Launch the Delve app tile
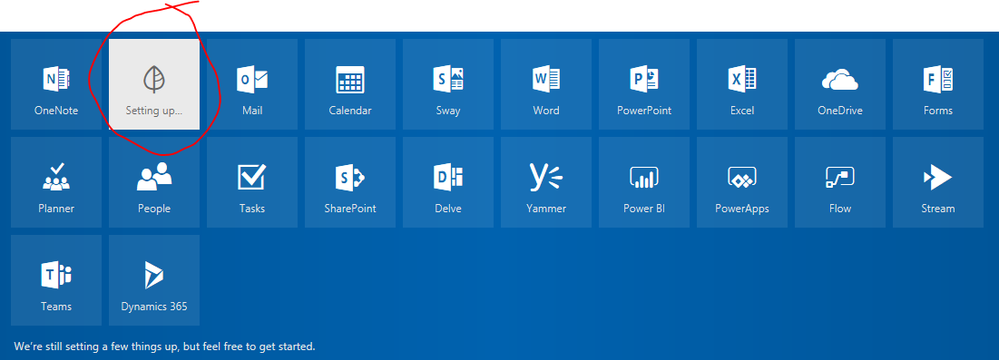The width and height of the screenshot is (999, 360). (x=448, y=182)
